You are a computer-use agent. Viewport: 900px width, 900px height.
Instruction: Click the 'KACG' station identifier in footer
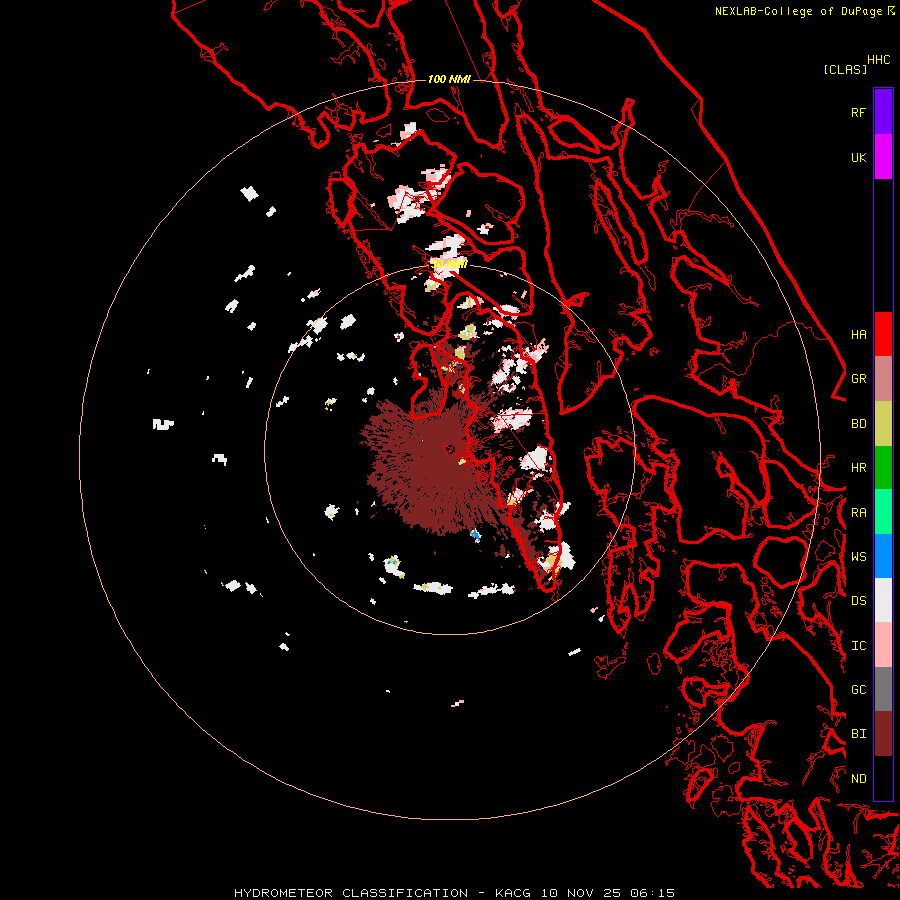(513, 893)
